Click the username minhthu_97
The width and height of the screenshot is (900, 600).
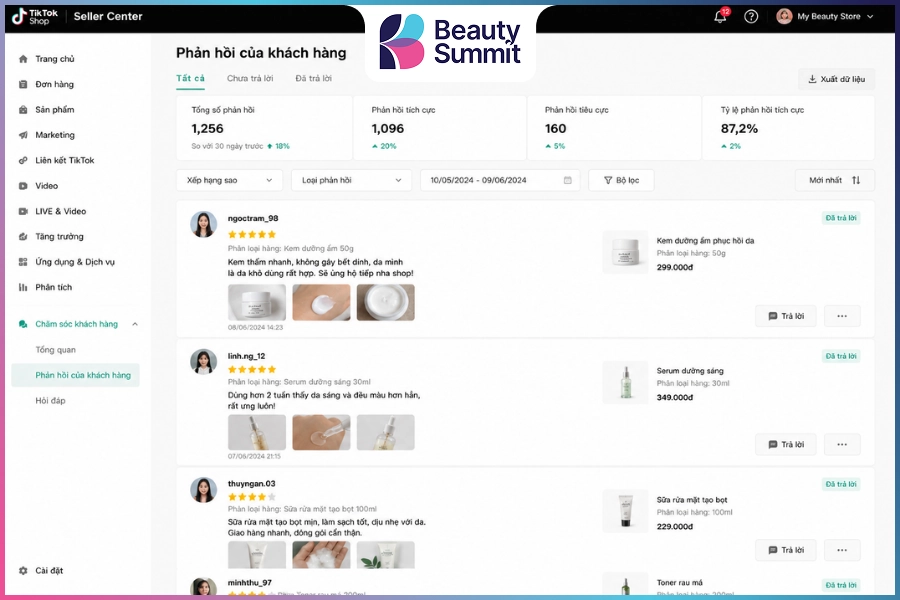coord(249,583)
